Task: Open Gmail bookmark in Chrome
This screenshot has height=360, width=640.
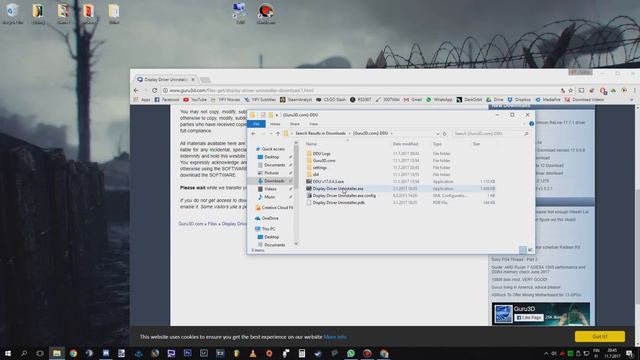Action: pyautogui.click(x=413, y=100)
